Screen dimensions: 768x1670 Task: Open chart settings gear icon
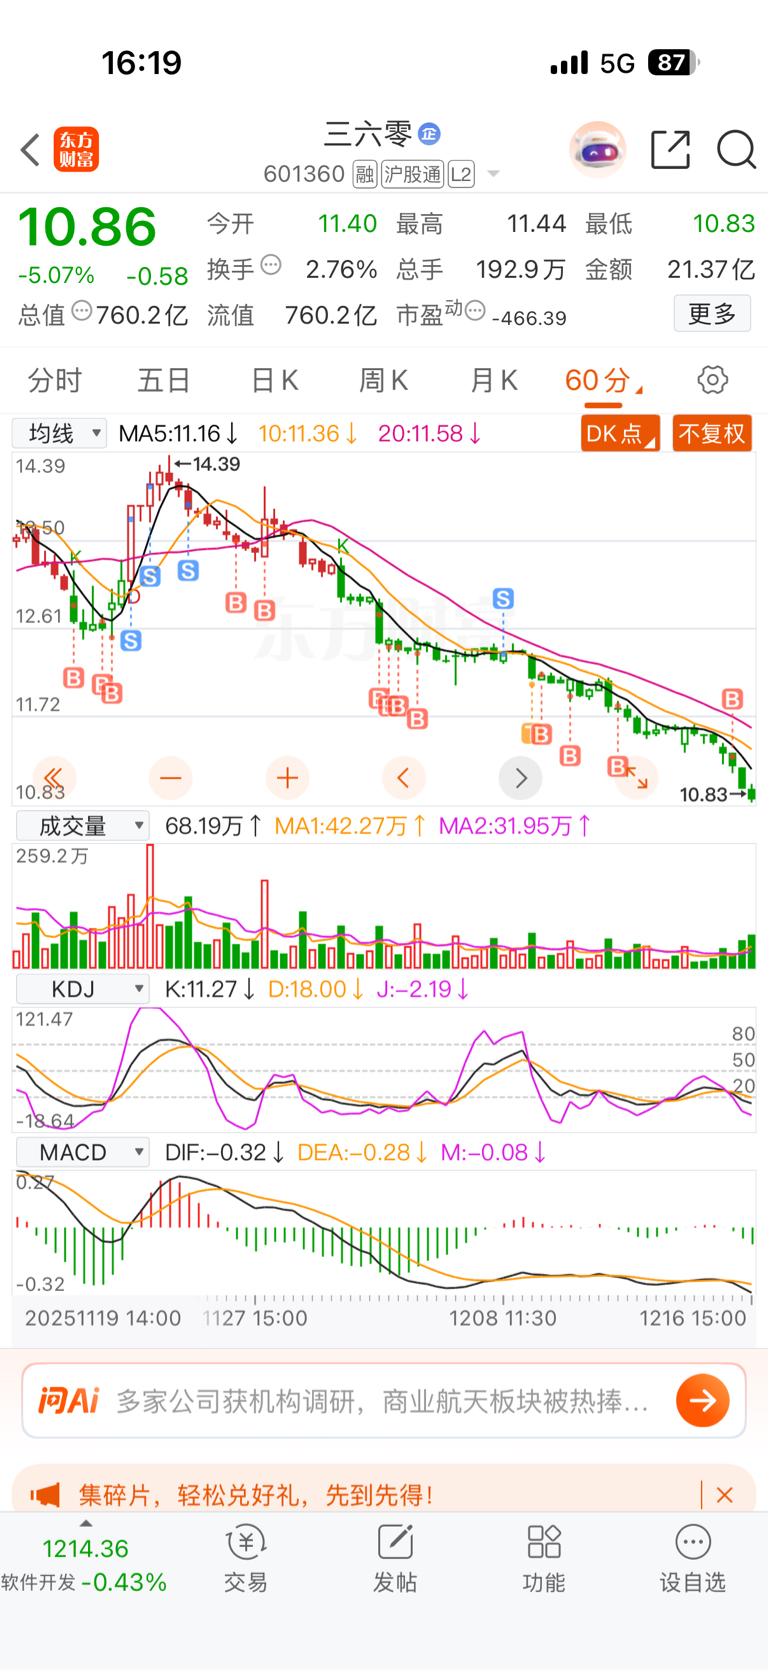tap(712, 380)
